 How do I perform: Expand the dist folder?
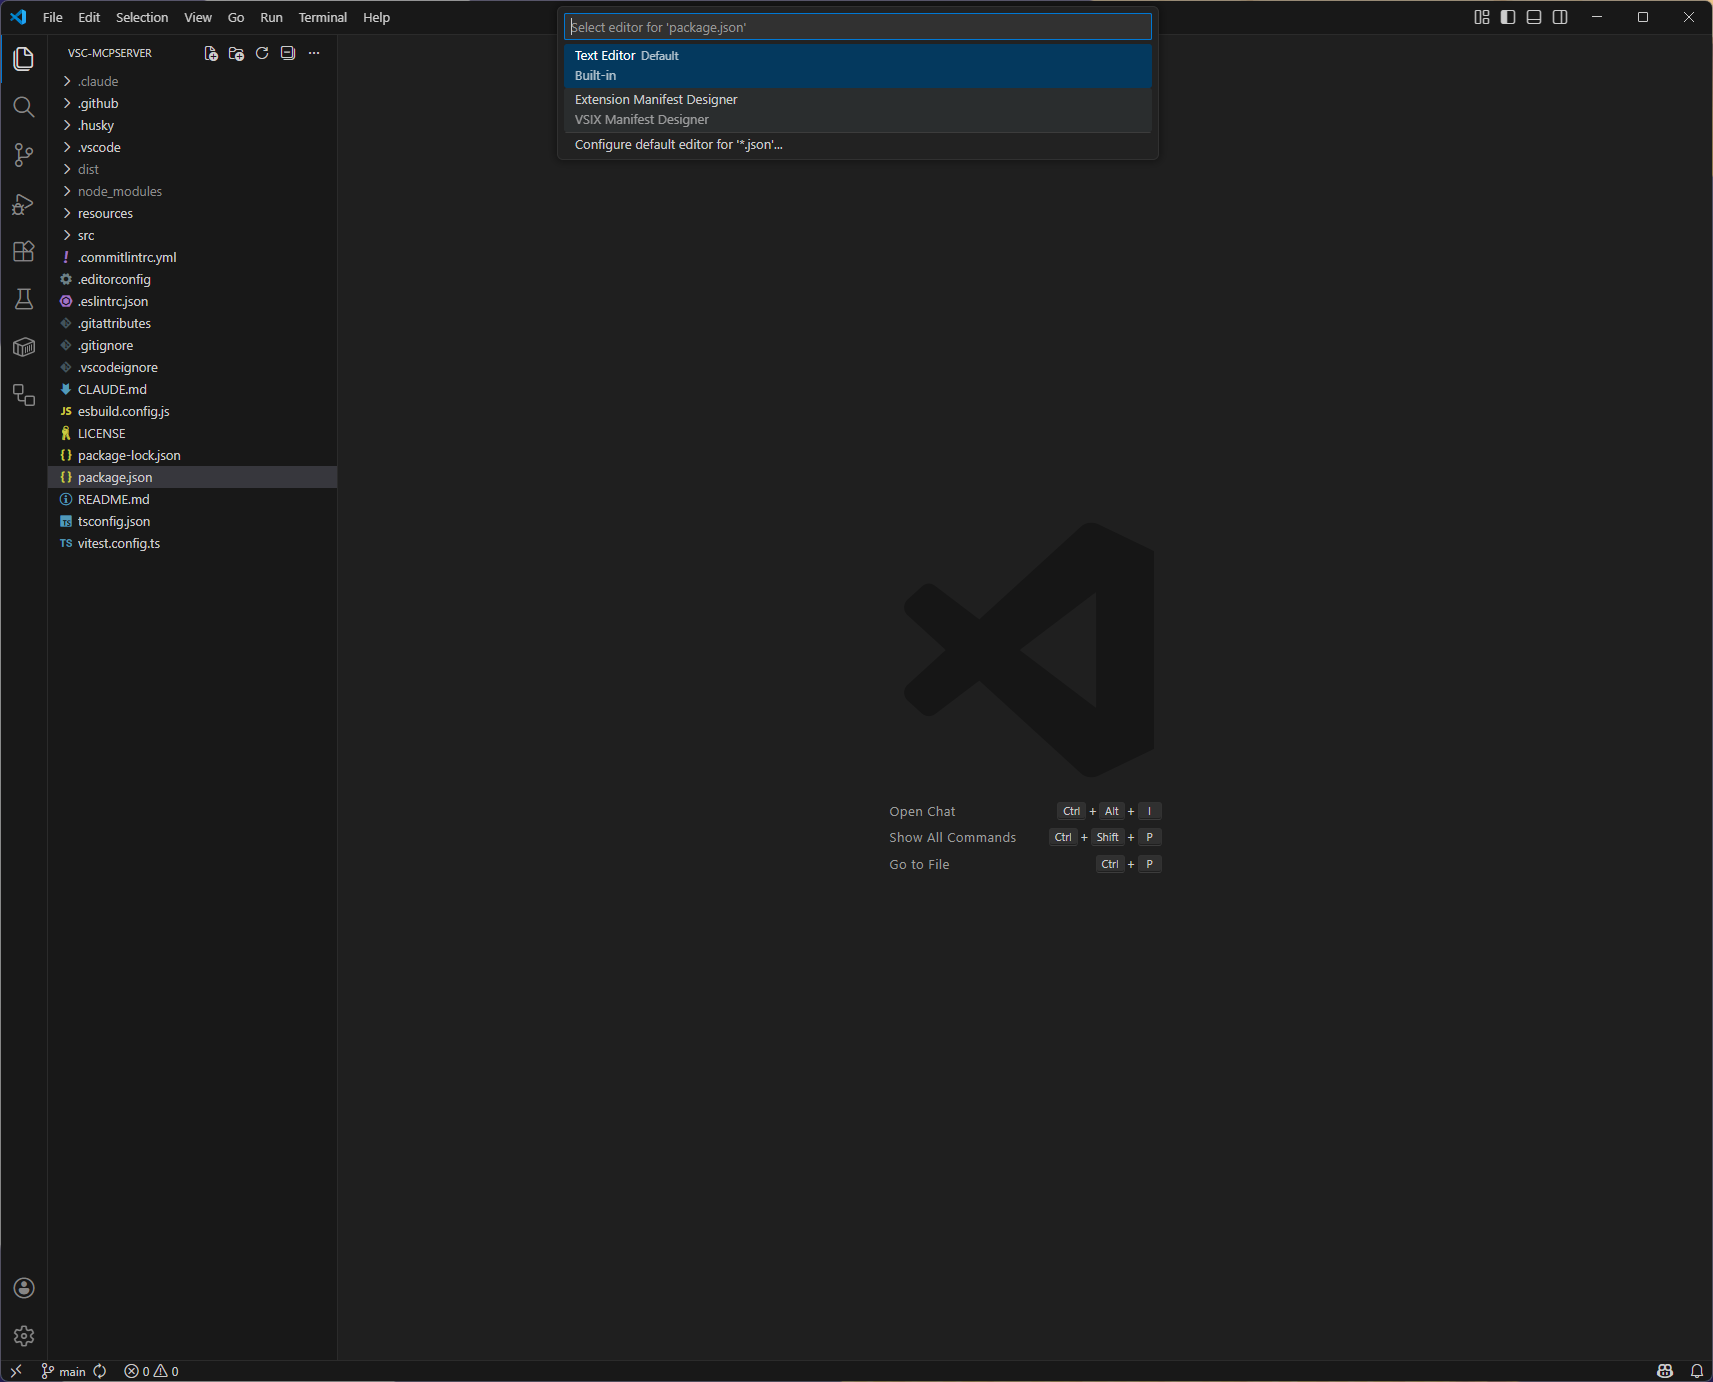(x=192, y=169)
